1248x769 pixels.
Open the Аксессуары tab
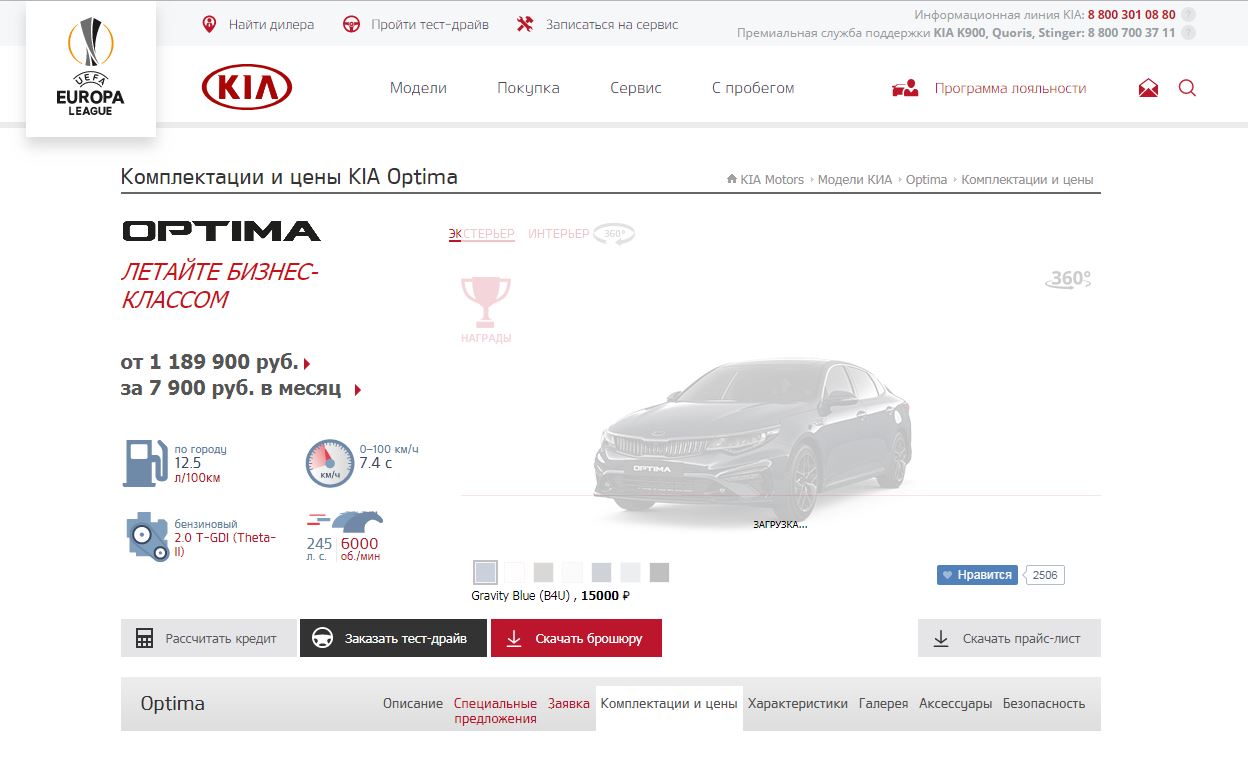956,704
